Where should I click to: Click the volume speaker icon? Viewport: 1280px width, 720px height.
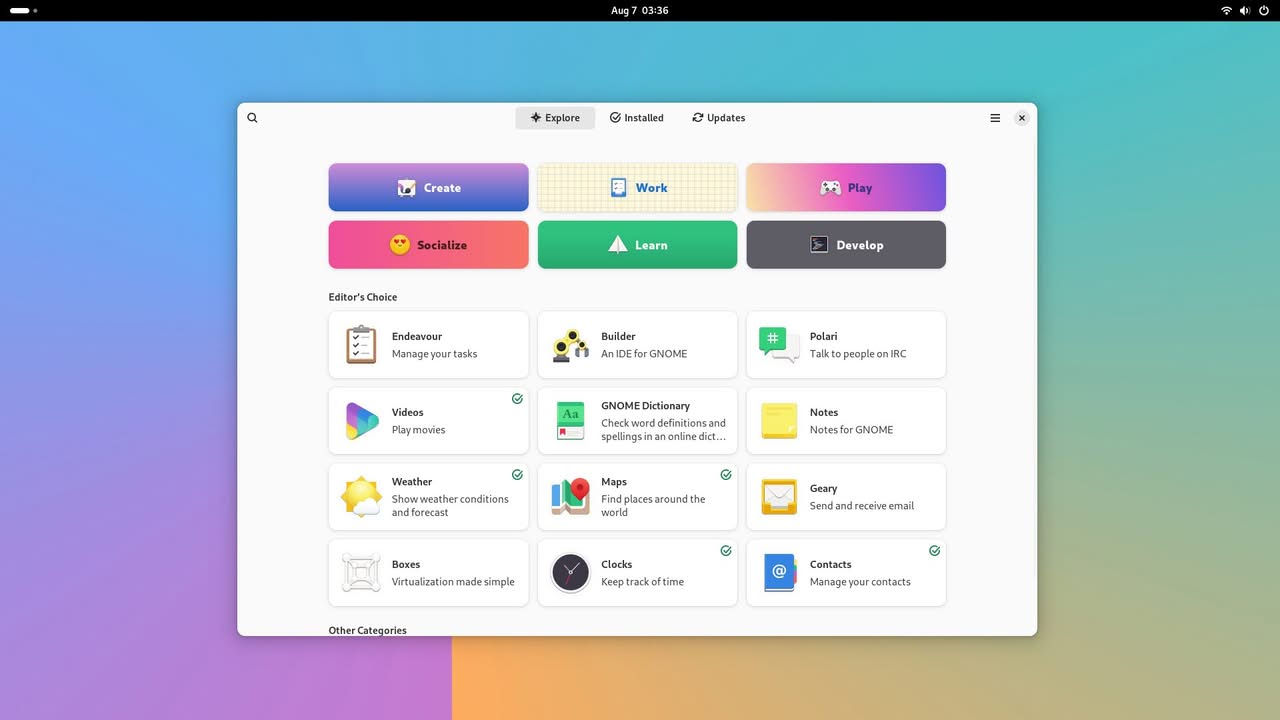click(x=1245, y=10)
